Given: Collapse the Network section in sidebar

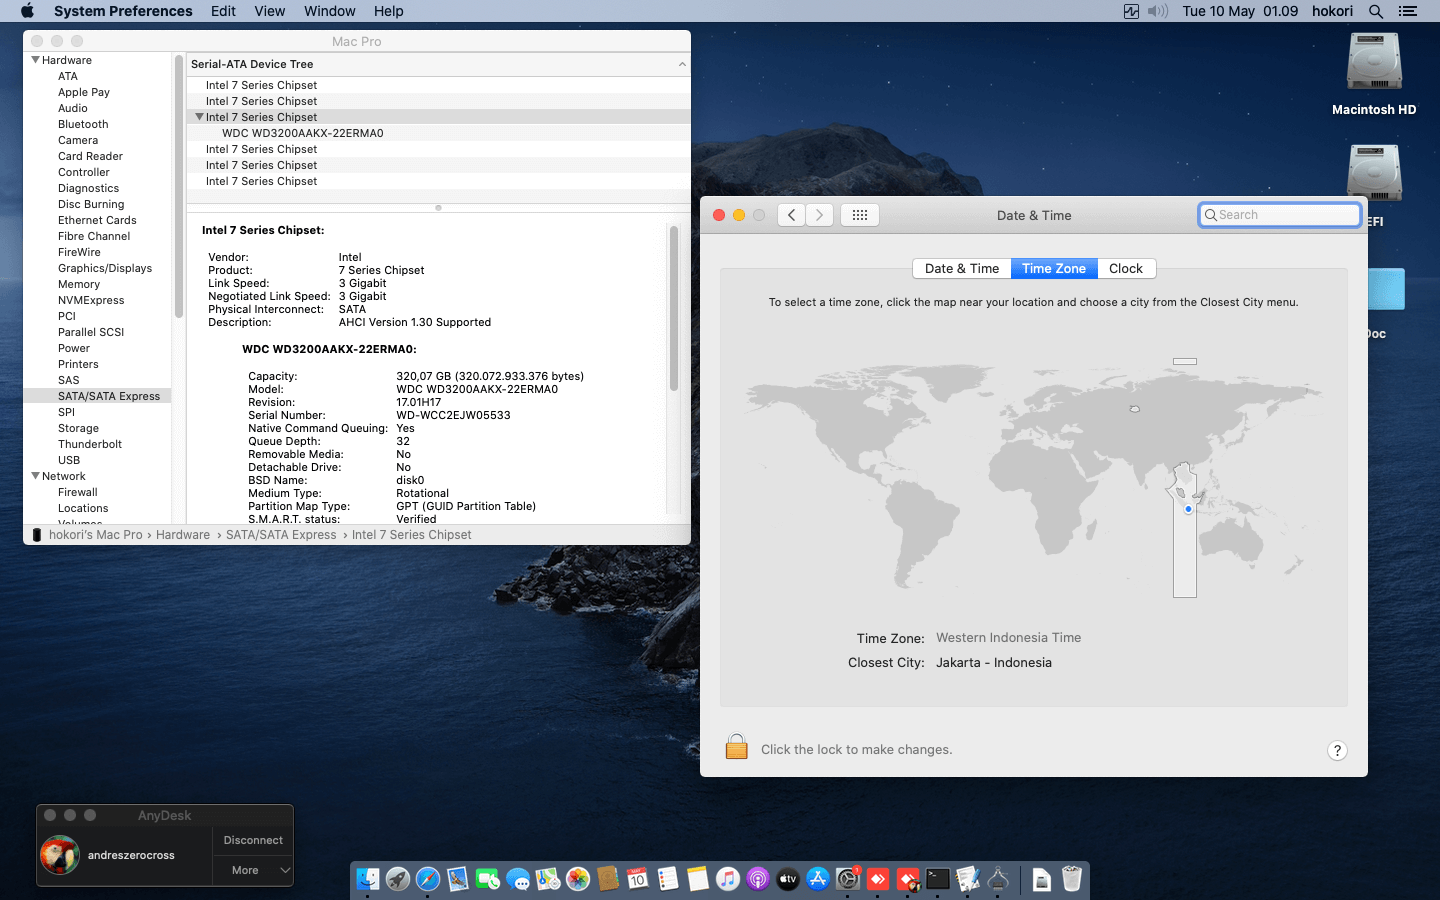Looking at the screenshot, I should 36,476.
